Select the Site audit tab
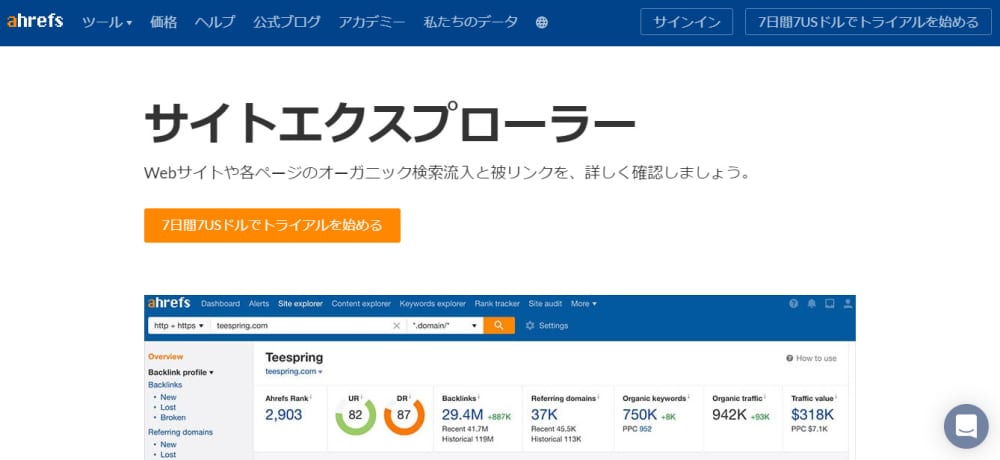This screenshot has width=1000, height=460. coord(545,304)
